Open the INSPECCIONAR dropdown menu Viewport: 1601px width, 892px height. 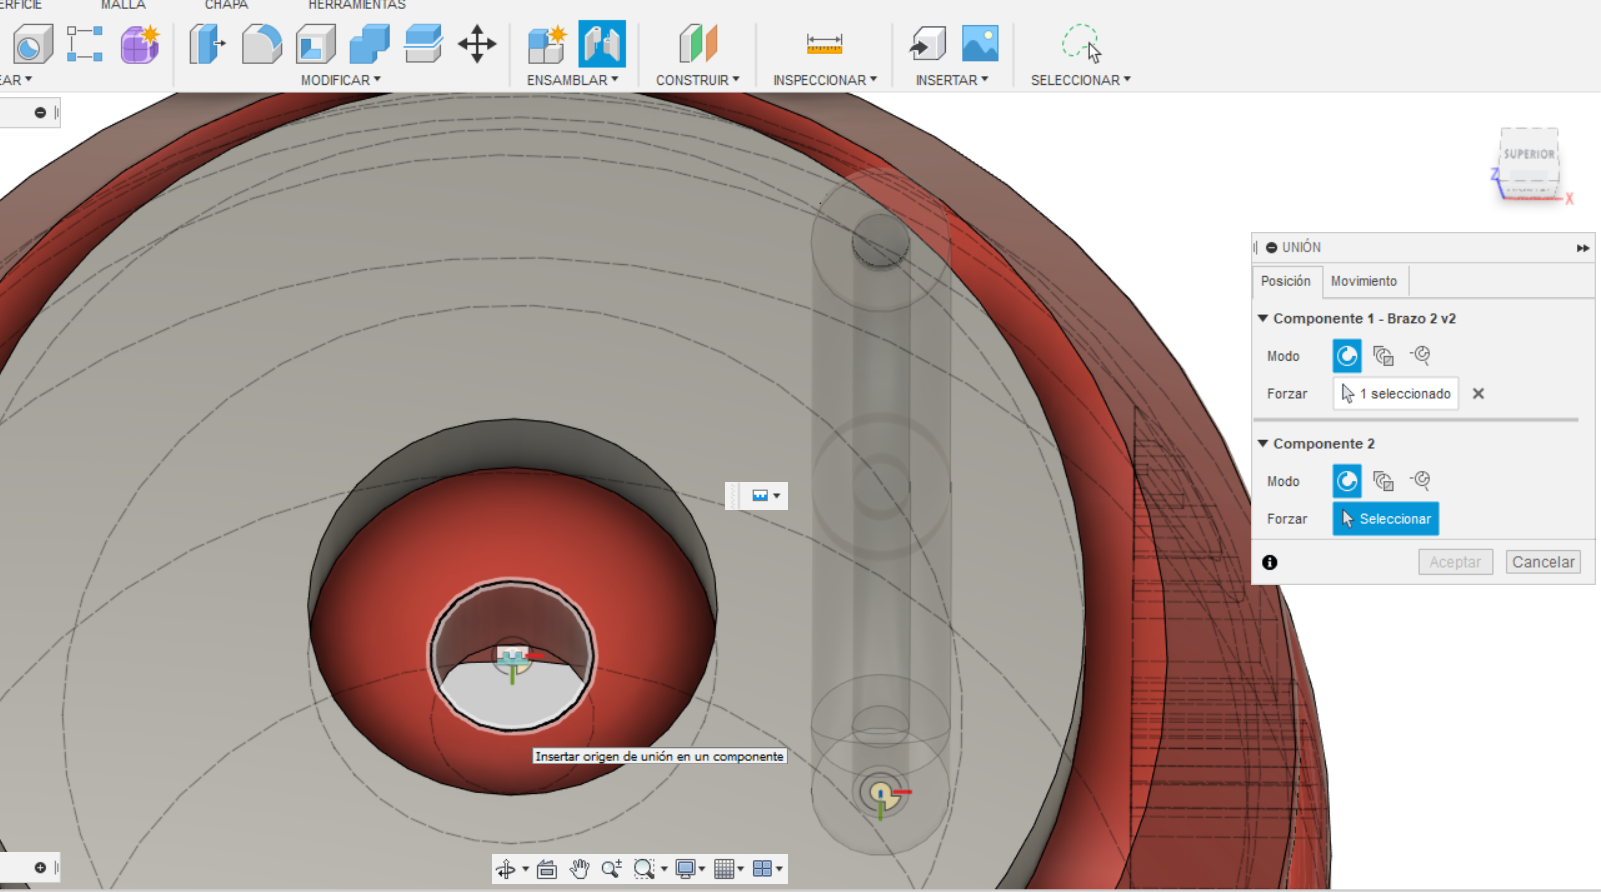tap(825, 80)
